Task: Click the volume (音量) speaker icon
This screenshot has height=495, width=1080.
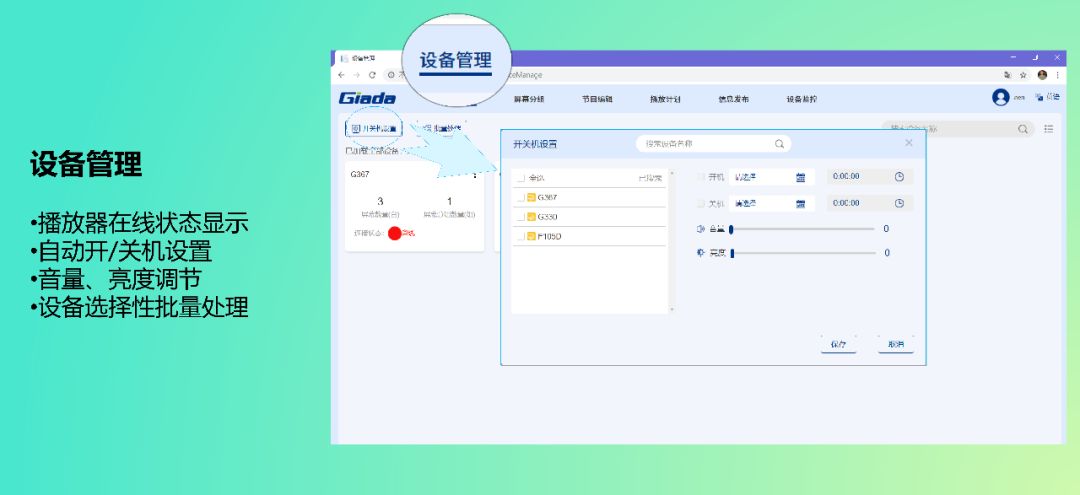Action: [x=701, y=229]
